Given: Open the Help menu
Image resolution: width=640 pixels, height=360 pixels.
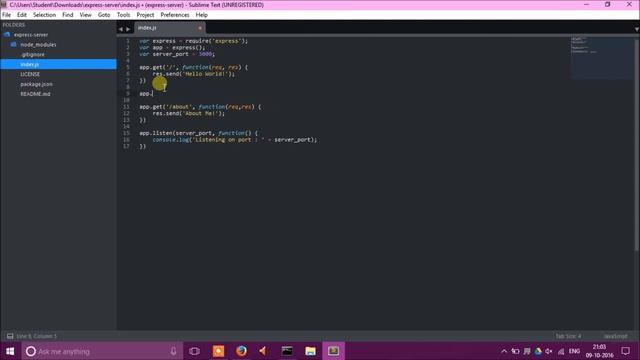Looking at the screenshot, I should pyautogui.click(x=202, y=15).
